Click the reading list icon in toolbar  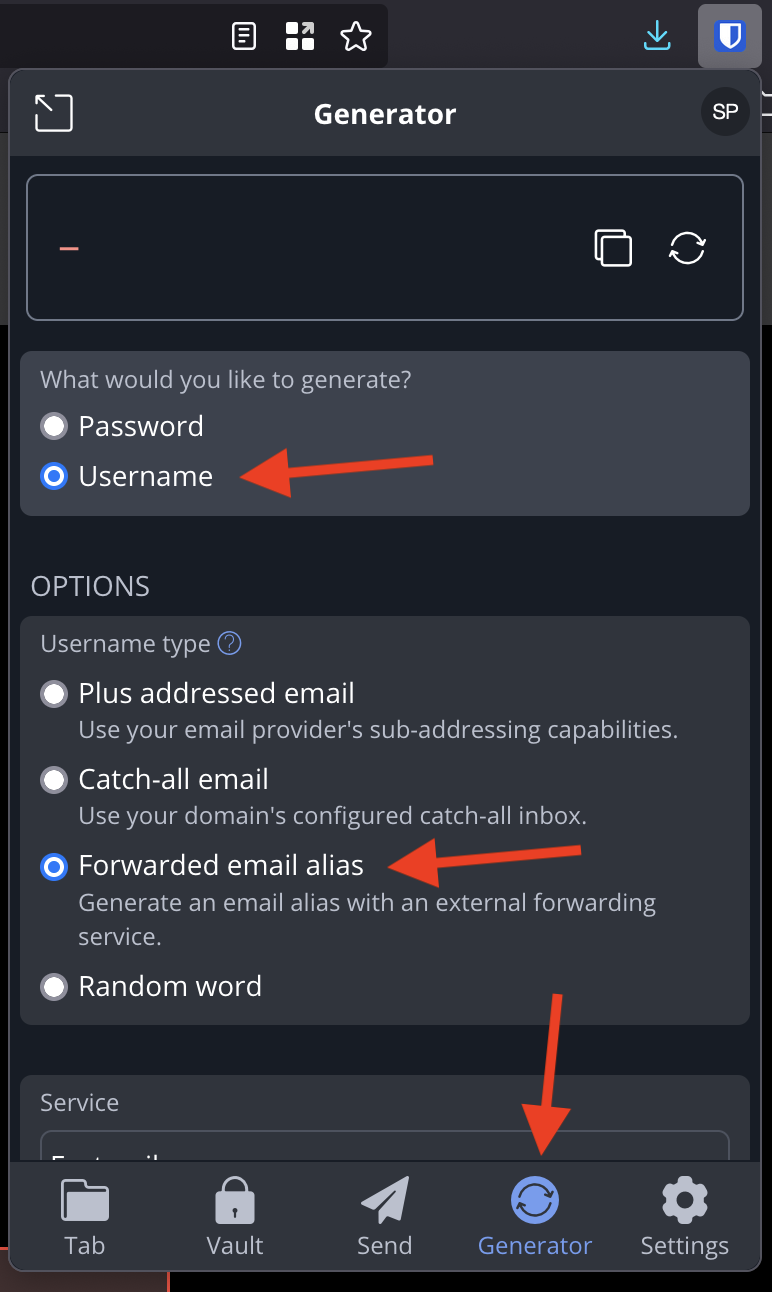tap(243, 36)
